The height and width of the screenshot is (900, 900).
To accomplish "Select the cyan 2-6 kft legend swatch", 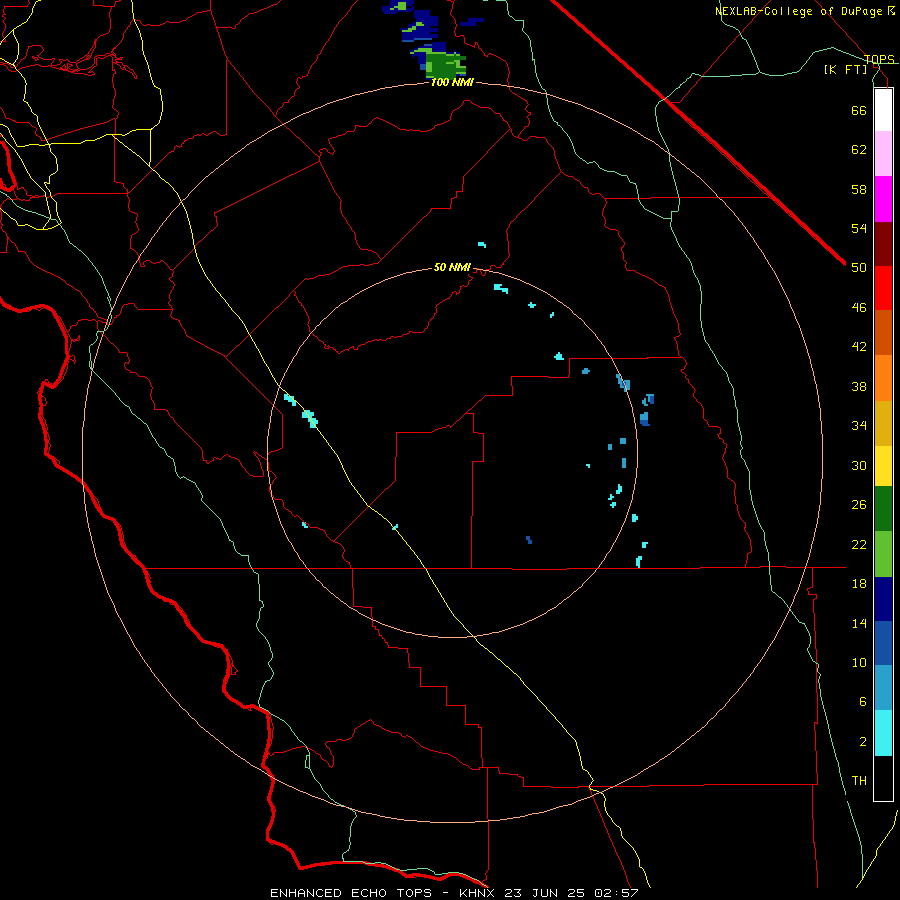I will tap(883, 733).
